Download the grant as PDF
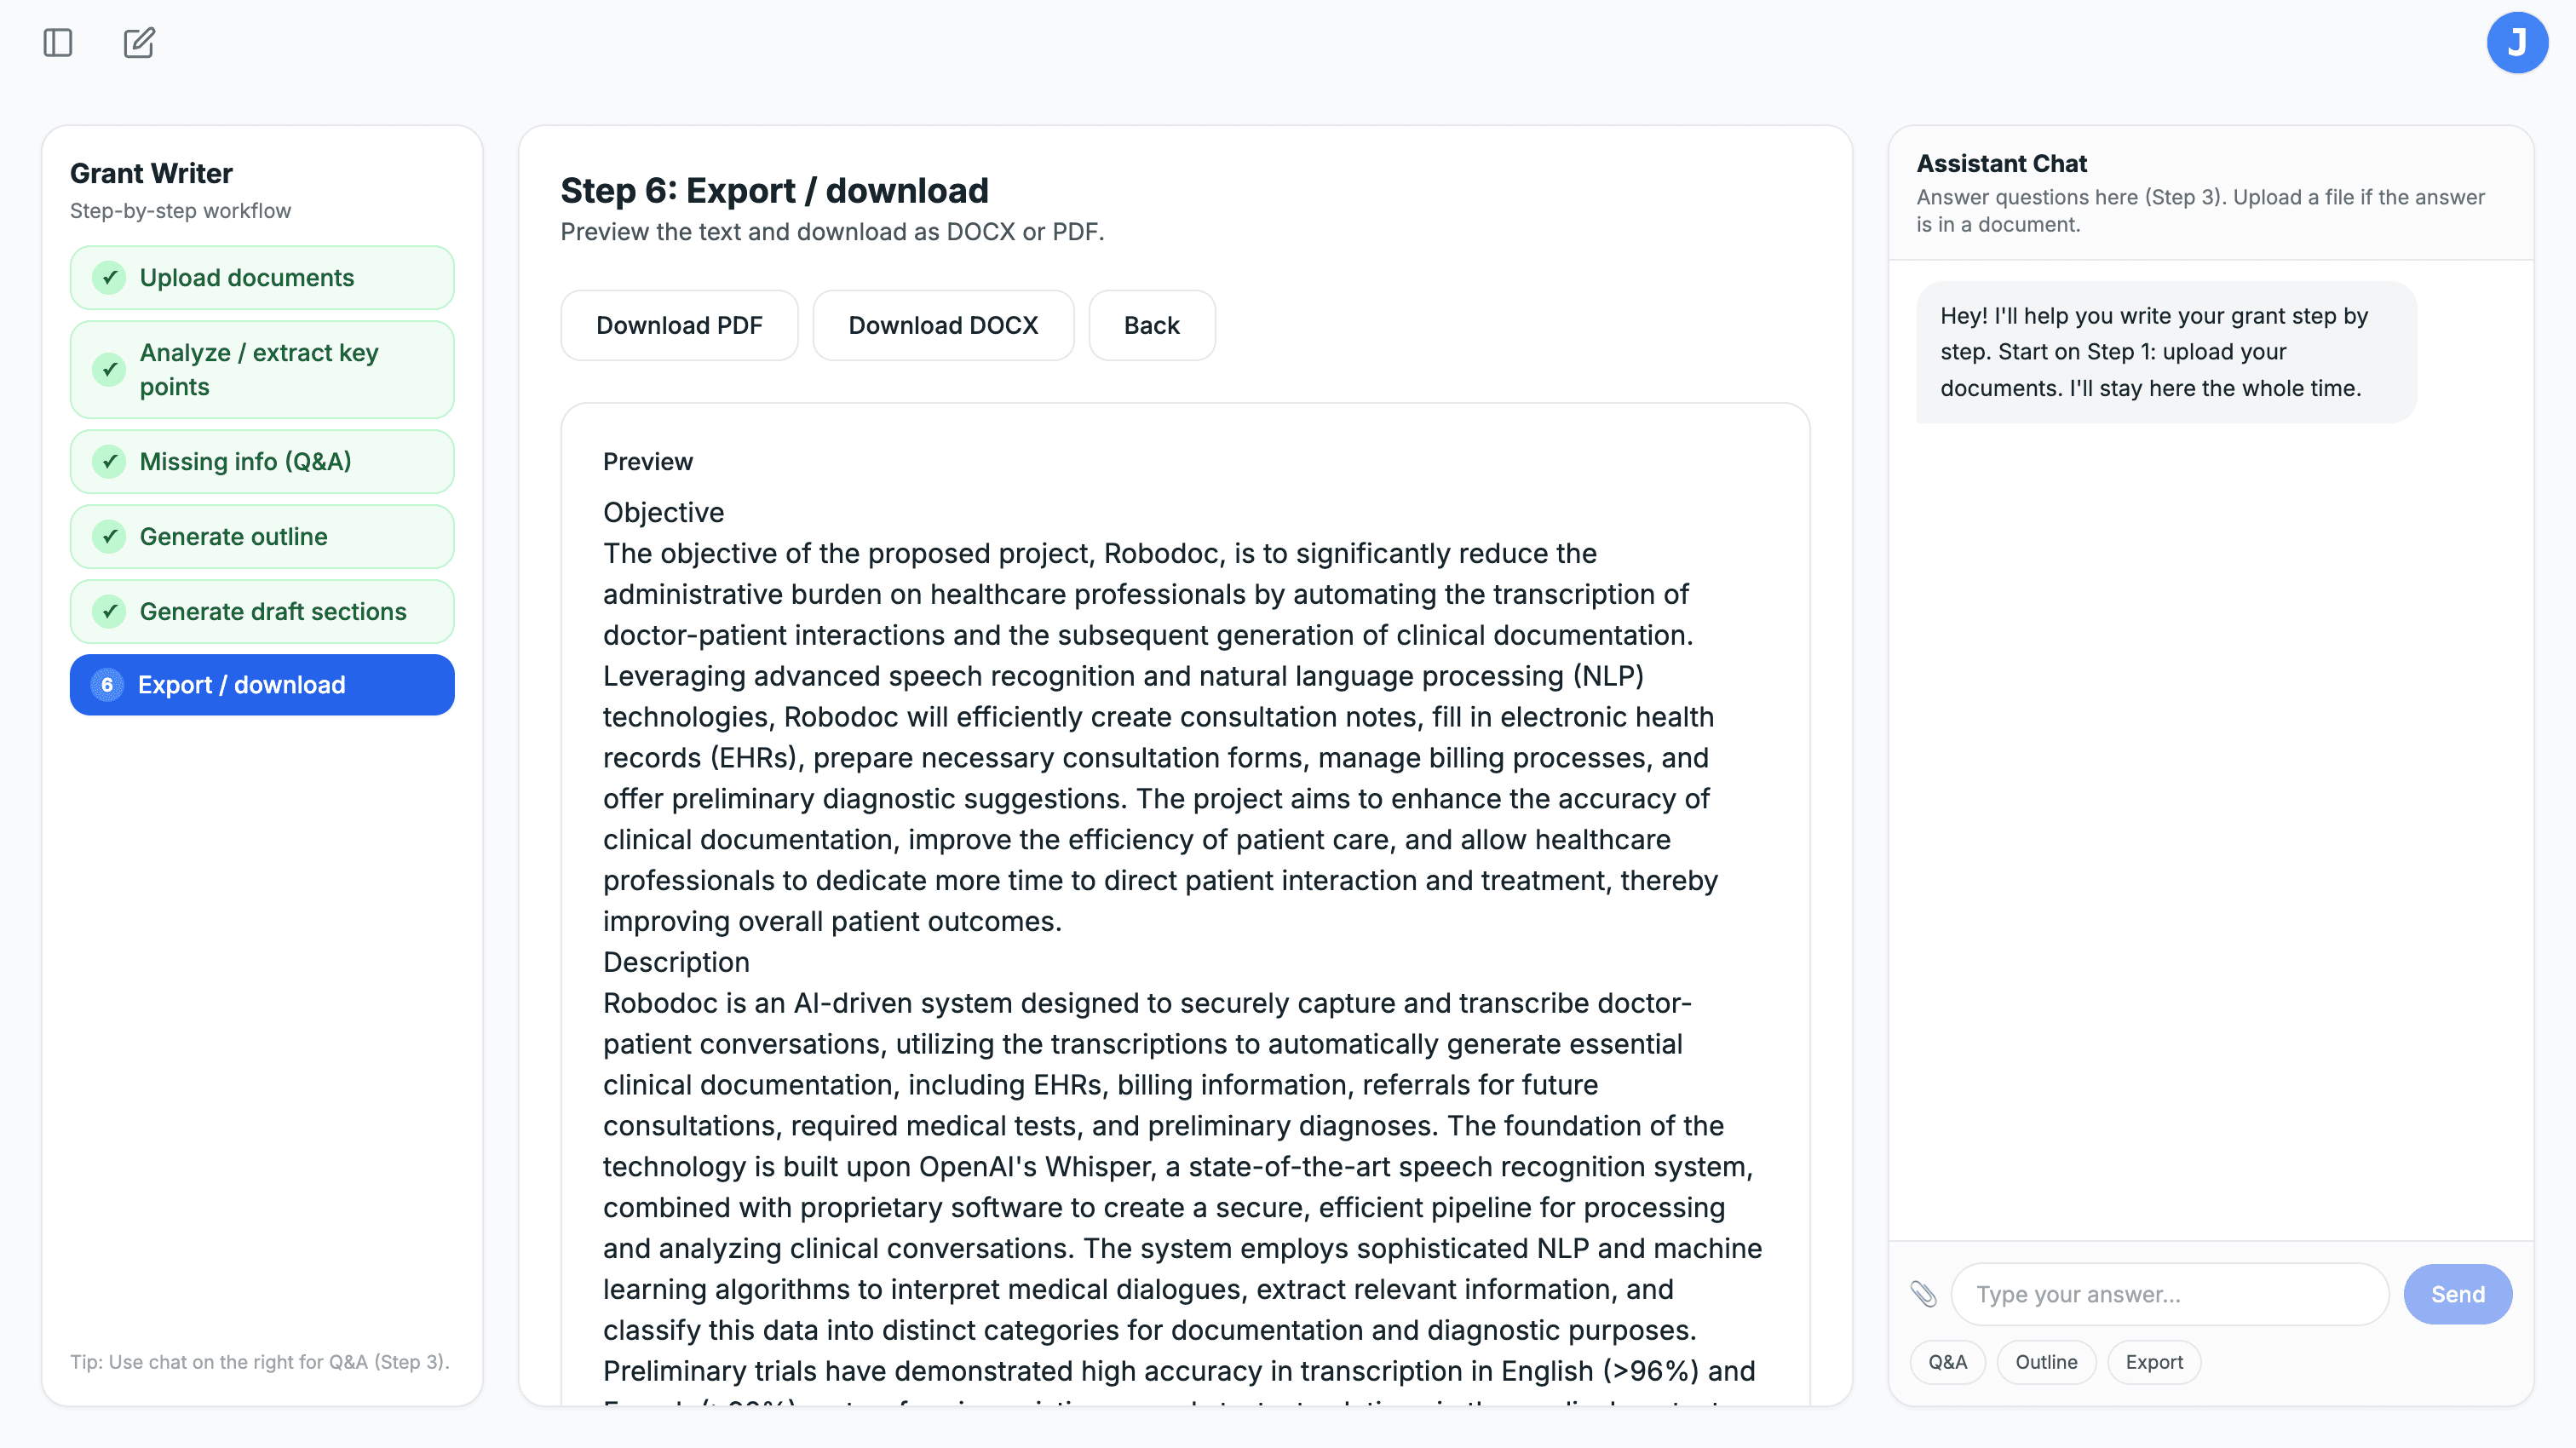The image size is (2576, 1448). pyautogui.click(x=679, y=325)
